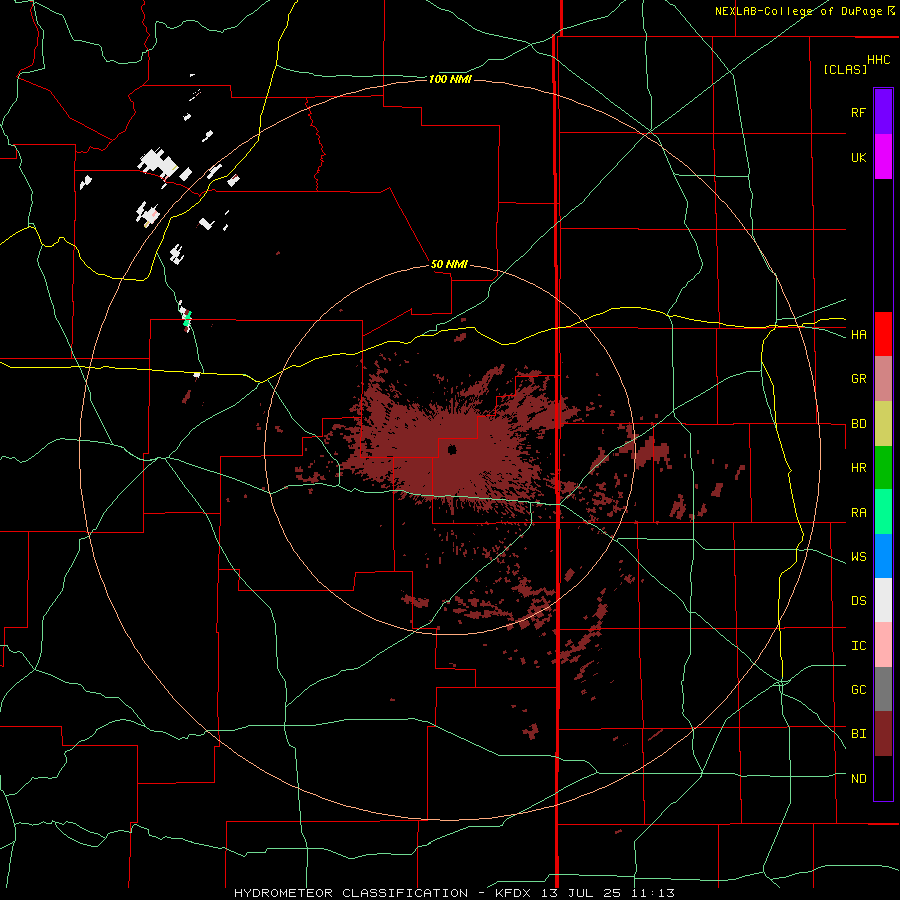Image resolution: width=900 pixels, height=900 pixels.
Task: Click the IC pink legend swatch
Action: coord(883,645)
